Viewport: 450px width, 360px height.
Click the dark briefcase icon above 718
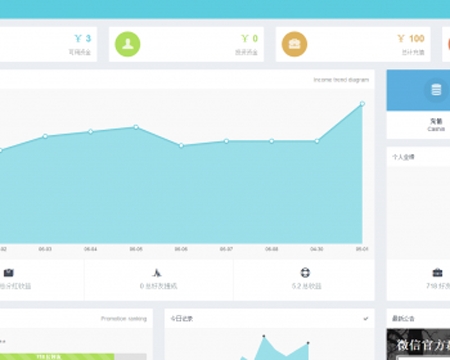[437, 273]
